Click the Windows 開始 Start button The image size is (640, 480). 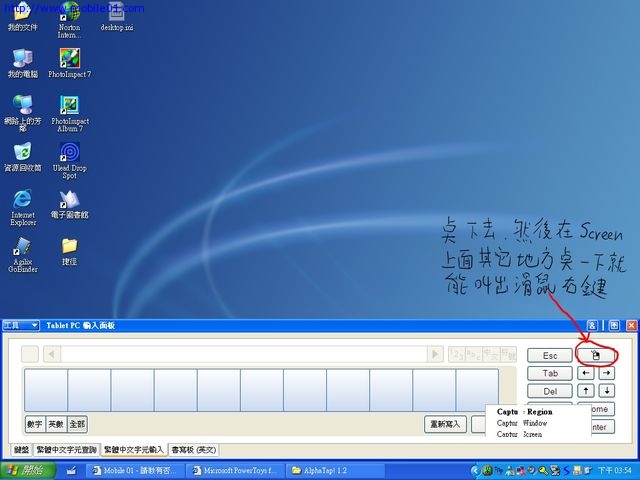point(28,471)
